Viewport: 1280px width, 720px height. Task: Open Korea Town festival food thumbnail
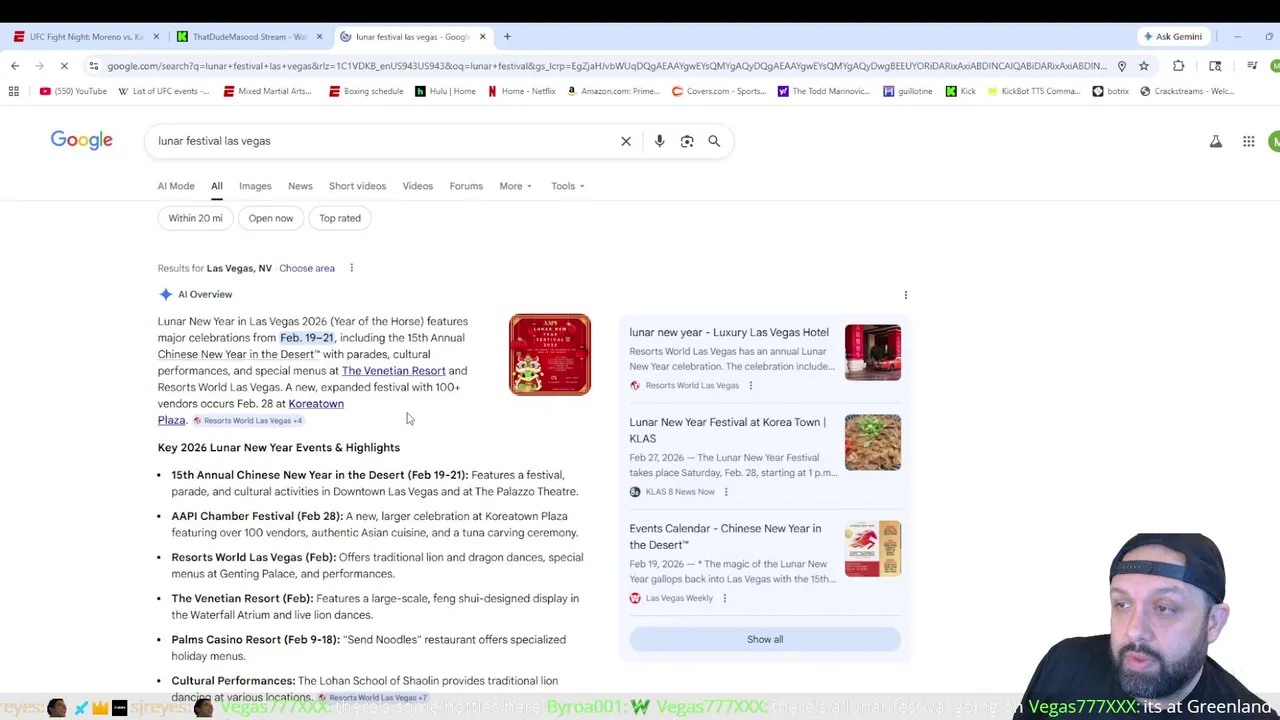click(873, 443)
